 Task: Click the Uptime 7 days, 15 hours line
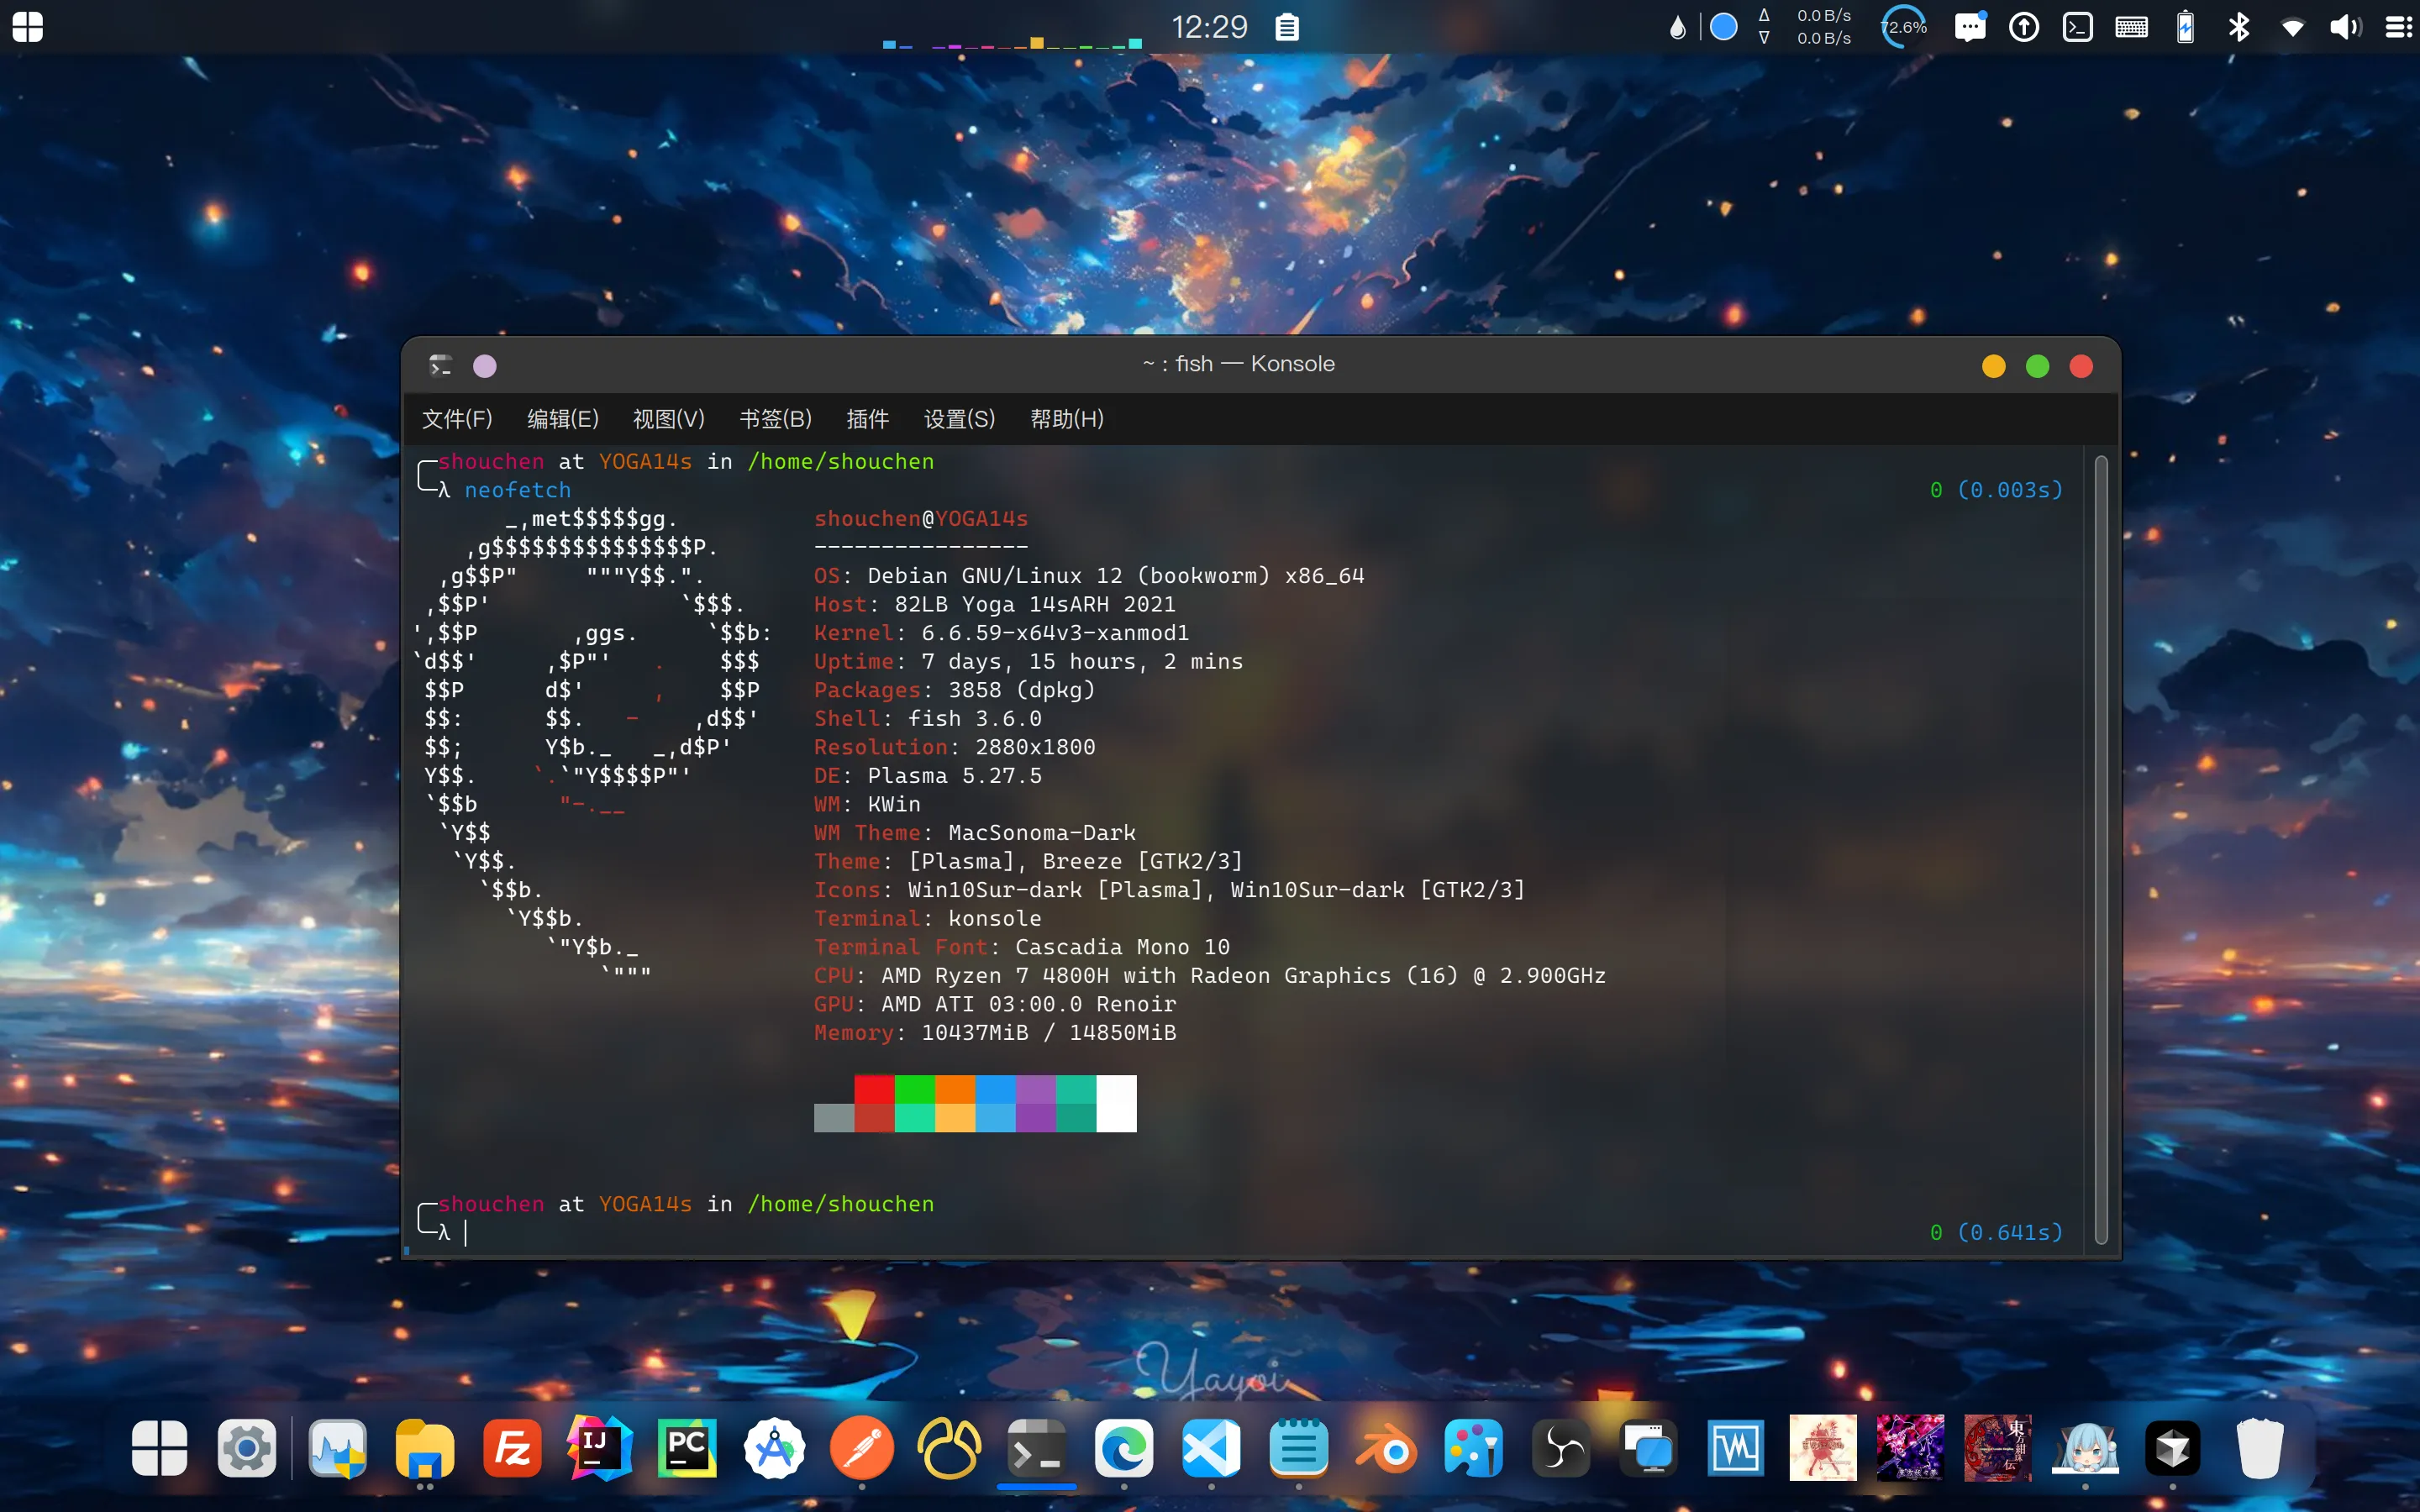click(x=1029, y=661)
